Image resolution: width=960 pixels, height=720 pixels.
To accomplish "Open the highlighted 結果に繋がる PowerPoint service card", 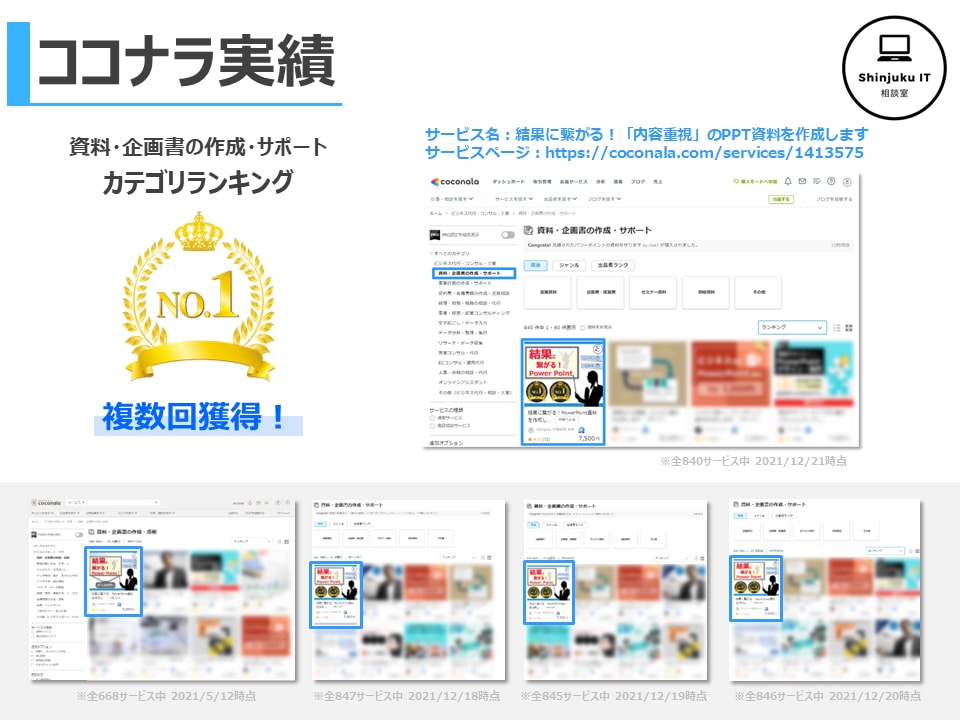I will point(563,392).
